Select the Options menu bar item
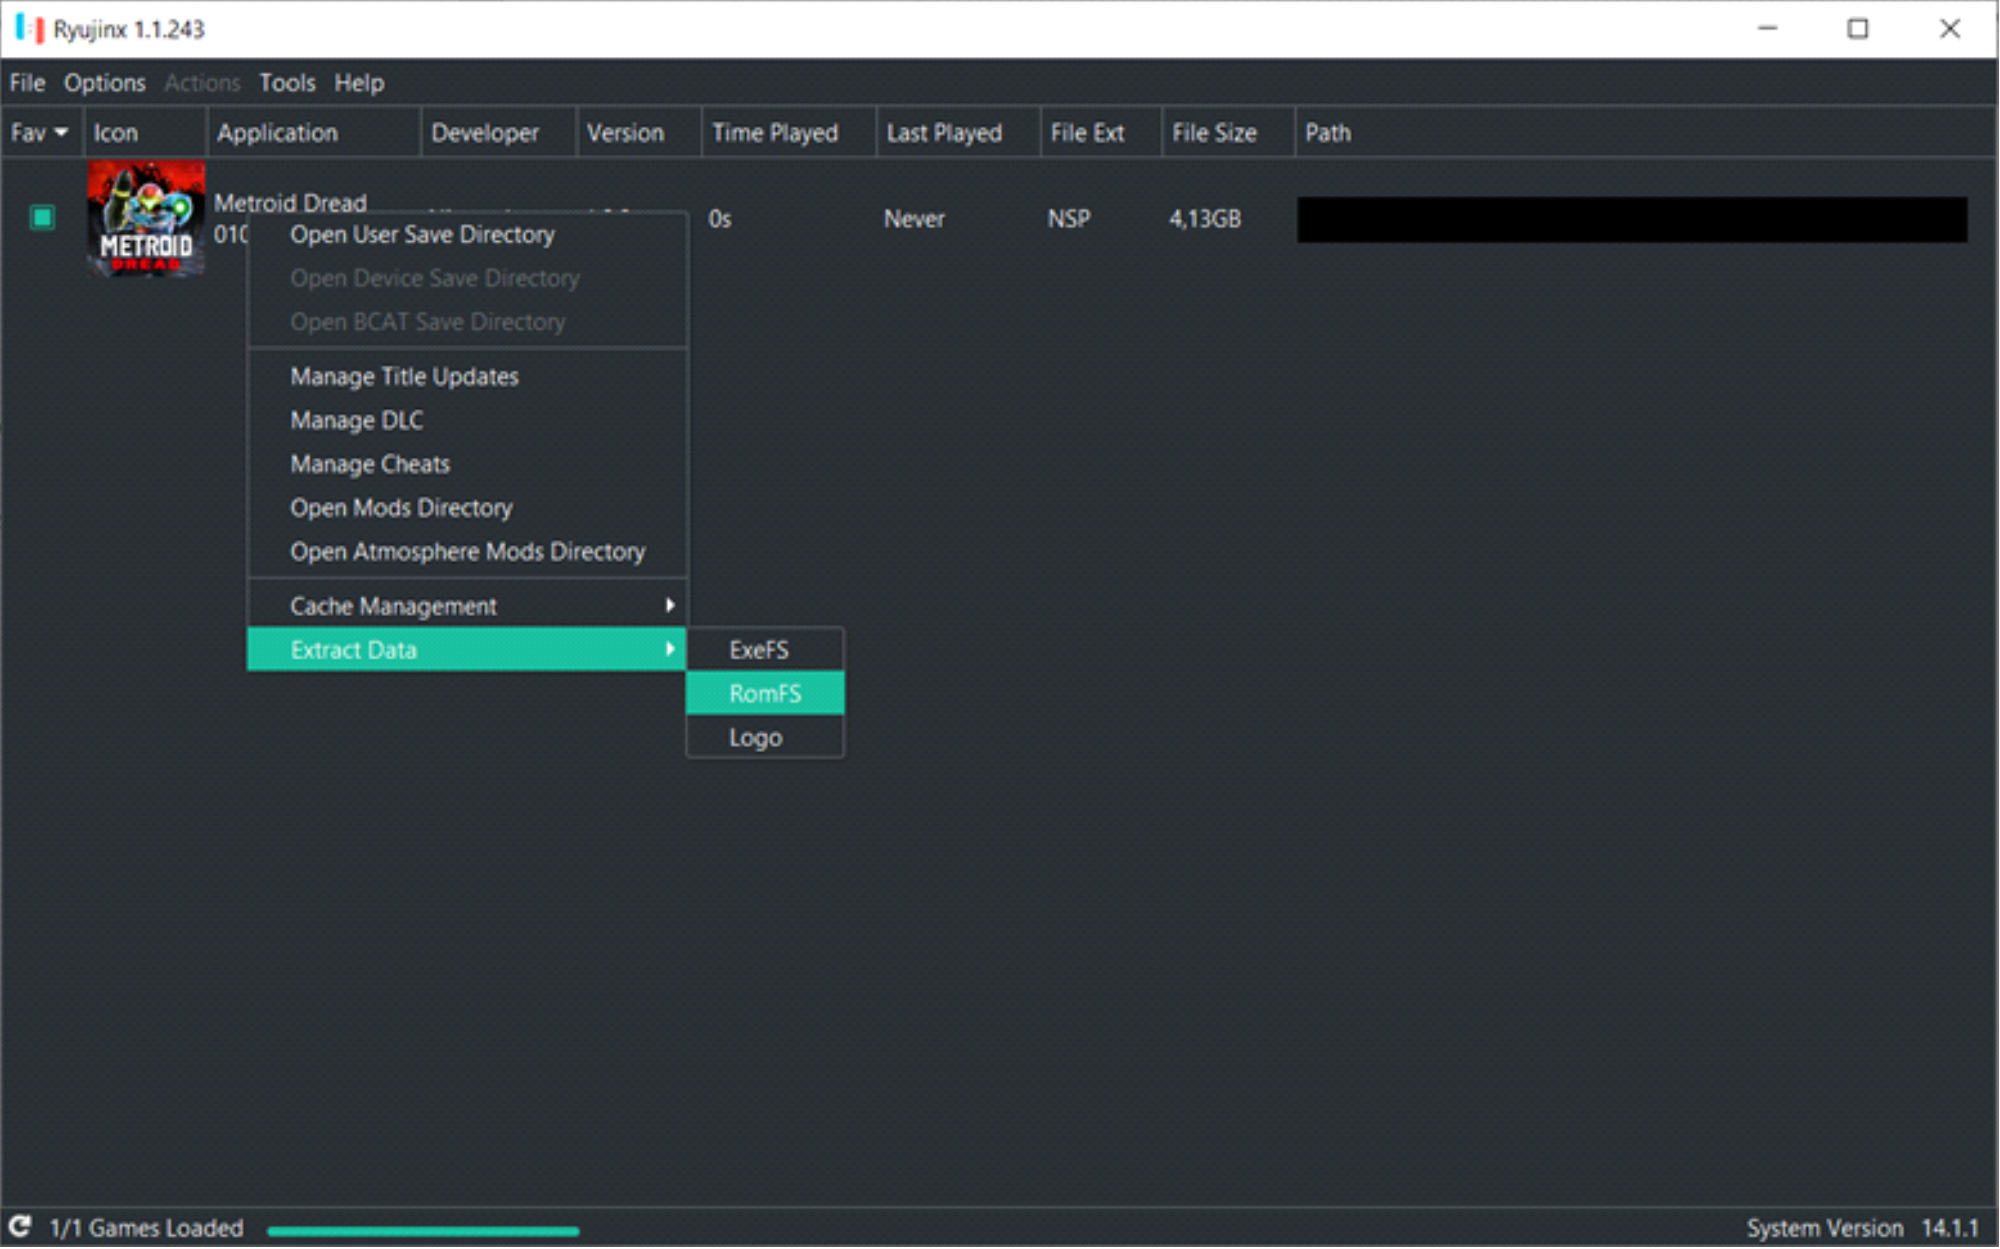The height and width of the screenshot is (1249, 2000). point(102,82)
